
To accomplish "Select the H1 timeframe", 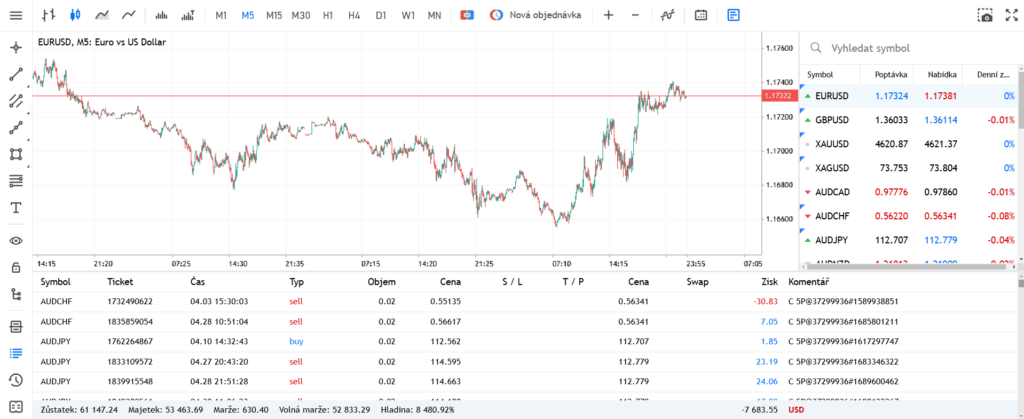I will (328, 15).
